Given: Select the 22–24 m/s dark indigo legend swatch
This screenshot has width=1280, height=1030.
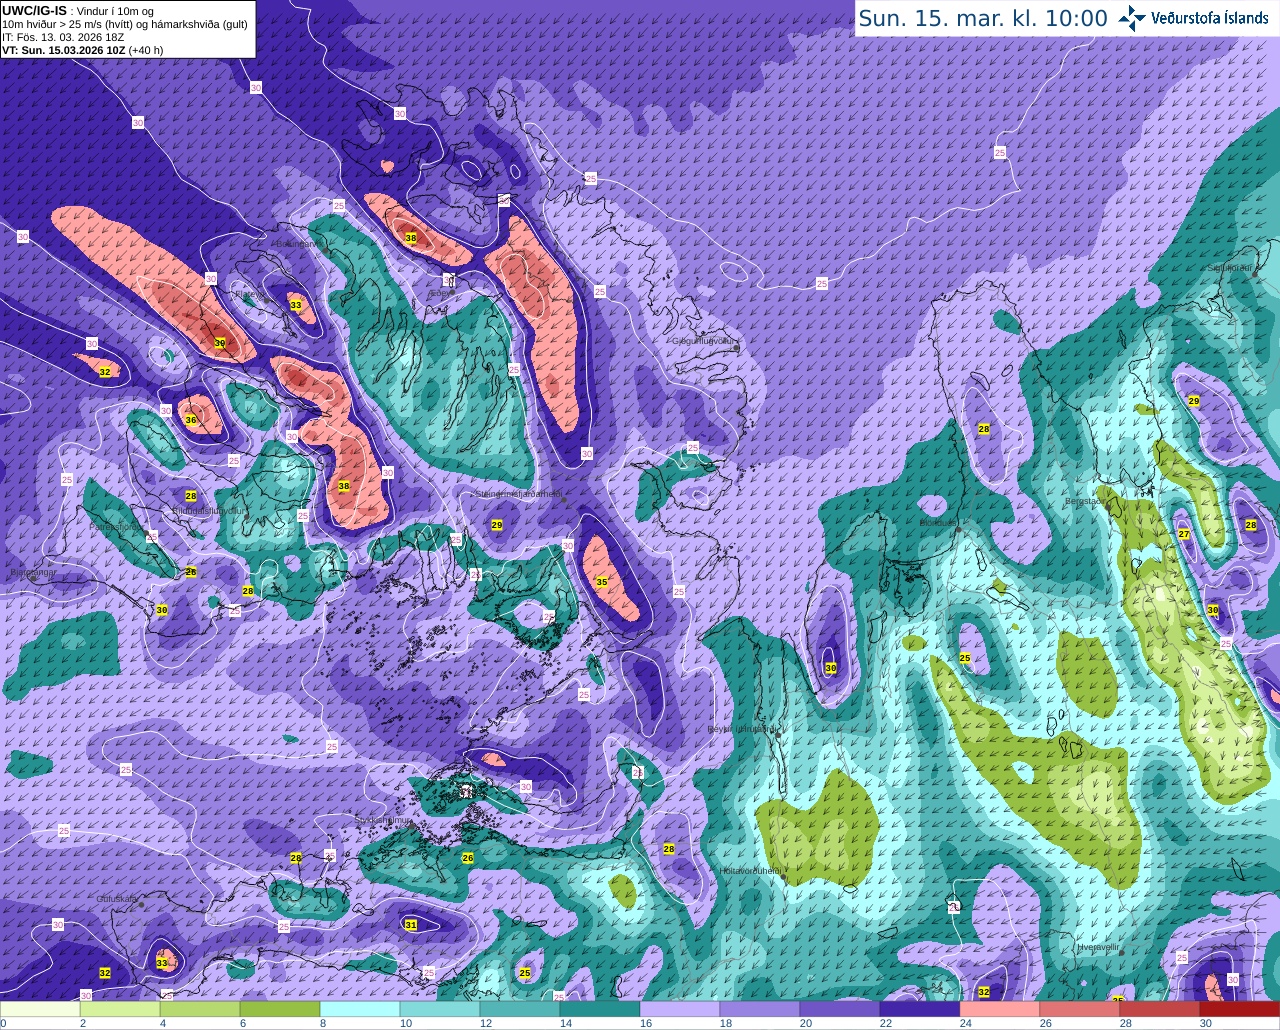Looking at the screenshot, I should click(x=920, y=1009).
